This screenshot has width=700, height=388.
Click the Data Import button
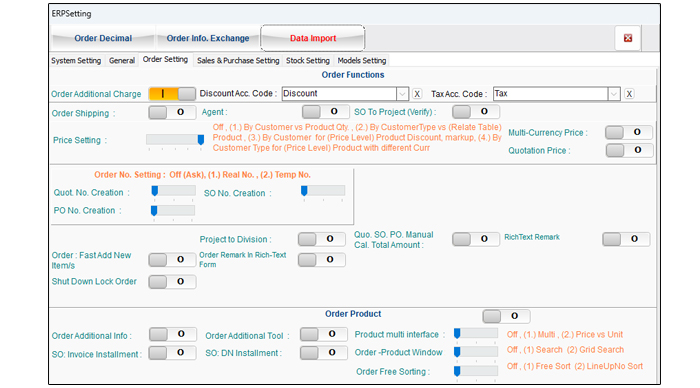point(313,38)
